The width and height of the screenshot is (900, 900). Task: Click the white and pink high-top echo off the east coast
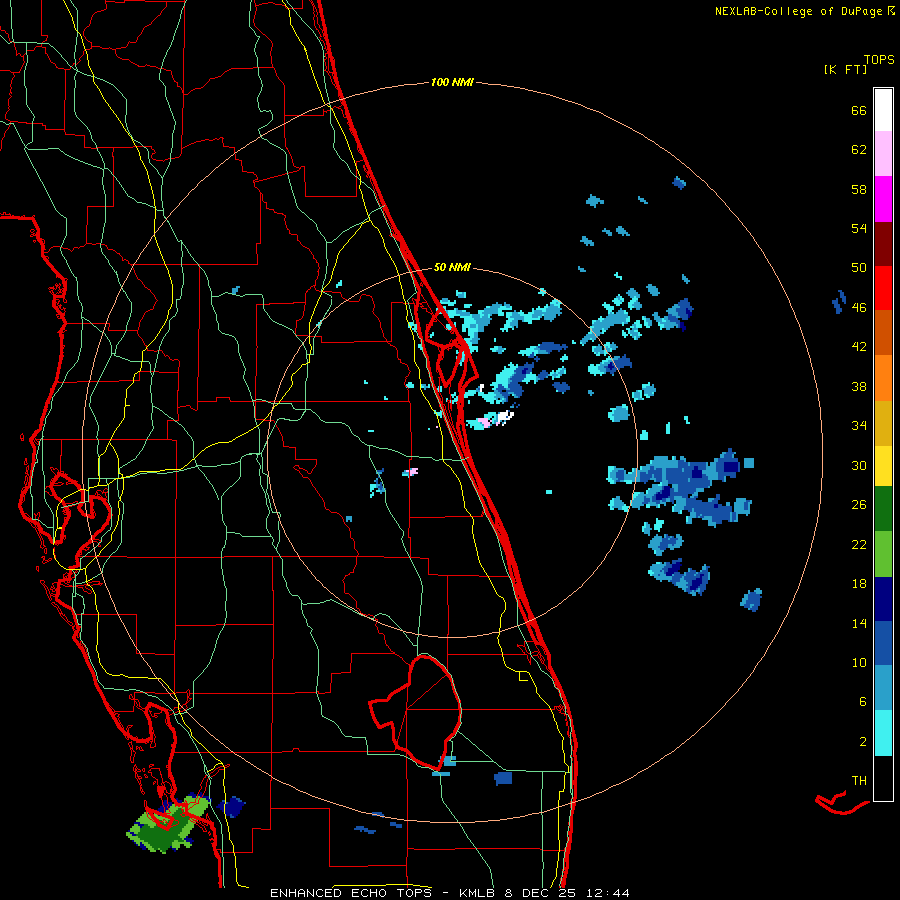tap(490, 420)
